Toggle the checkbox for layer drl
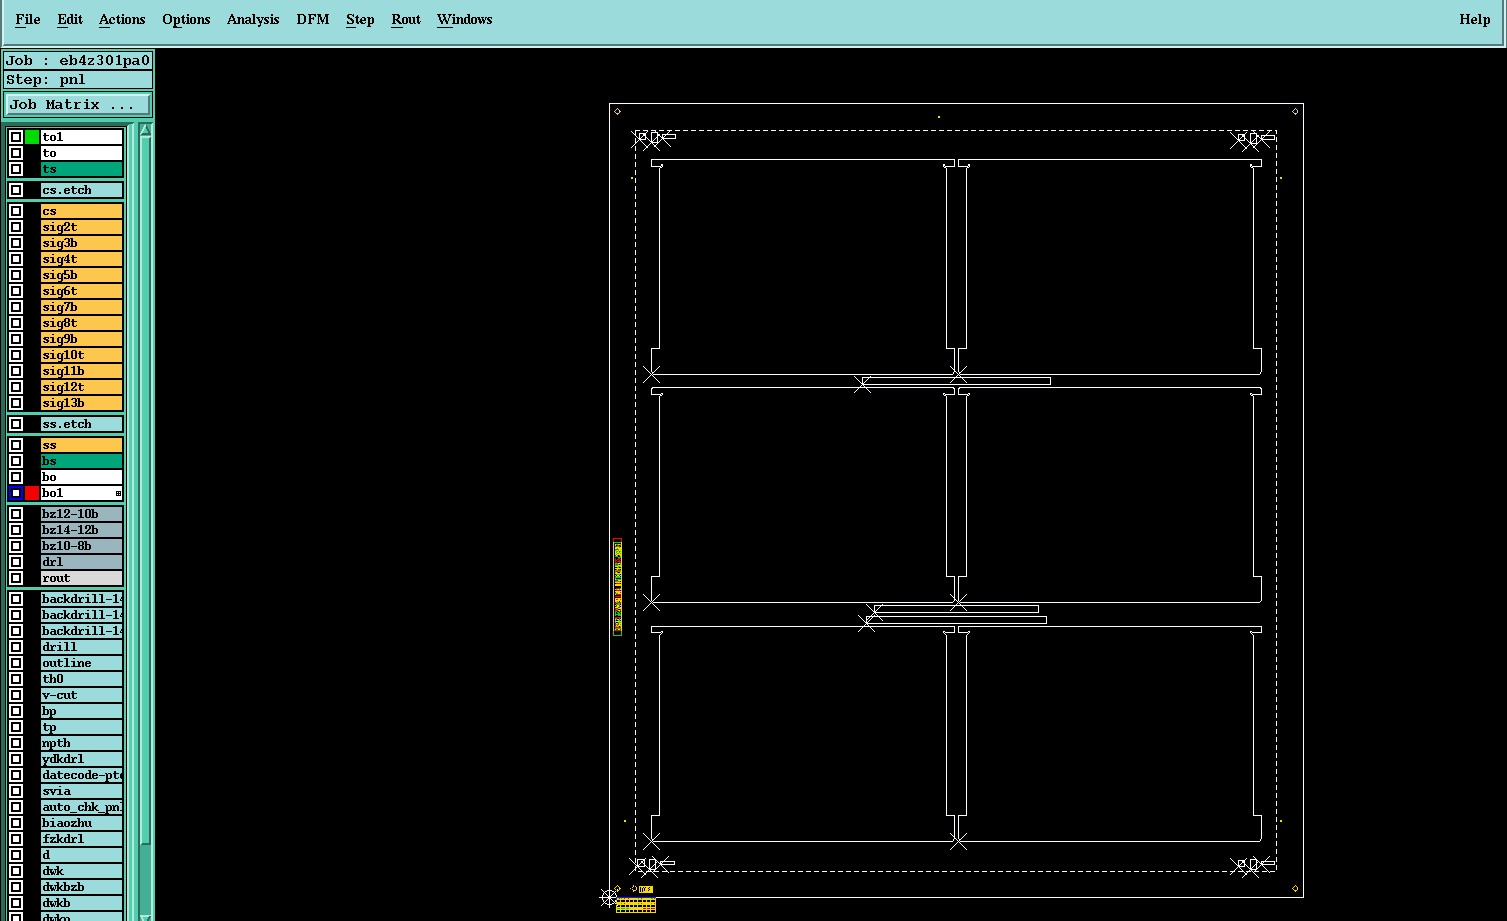 click(x=16, y=562)
